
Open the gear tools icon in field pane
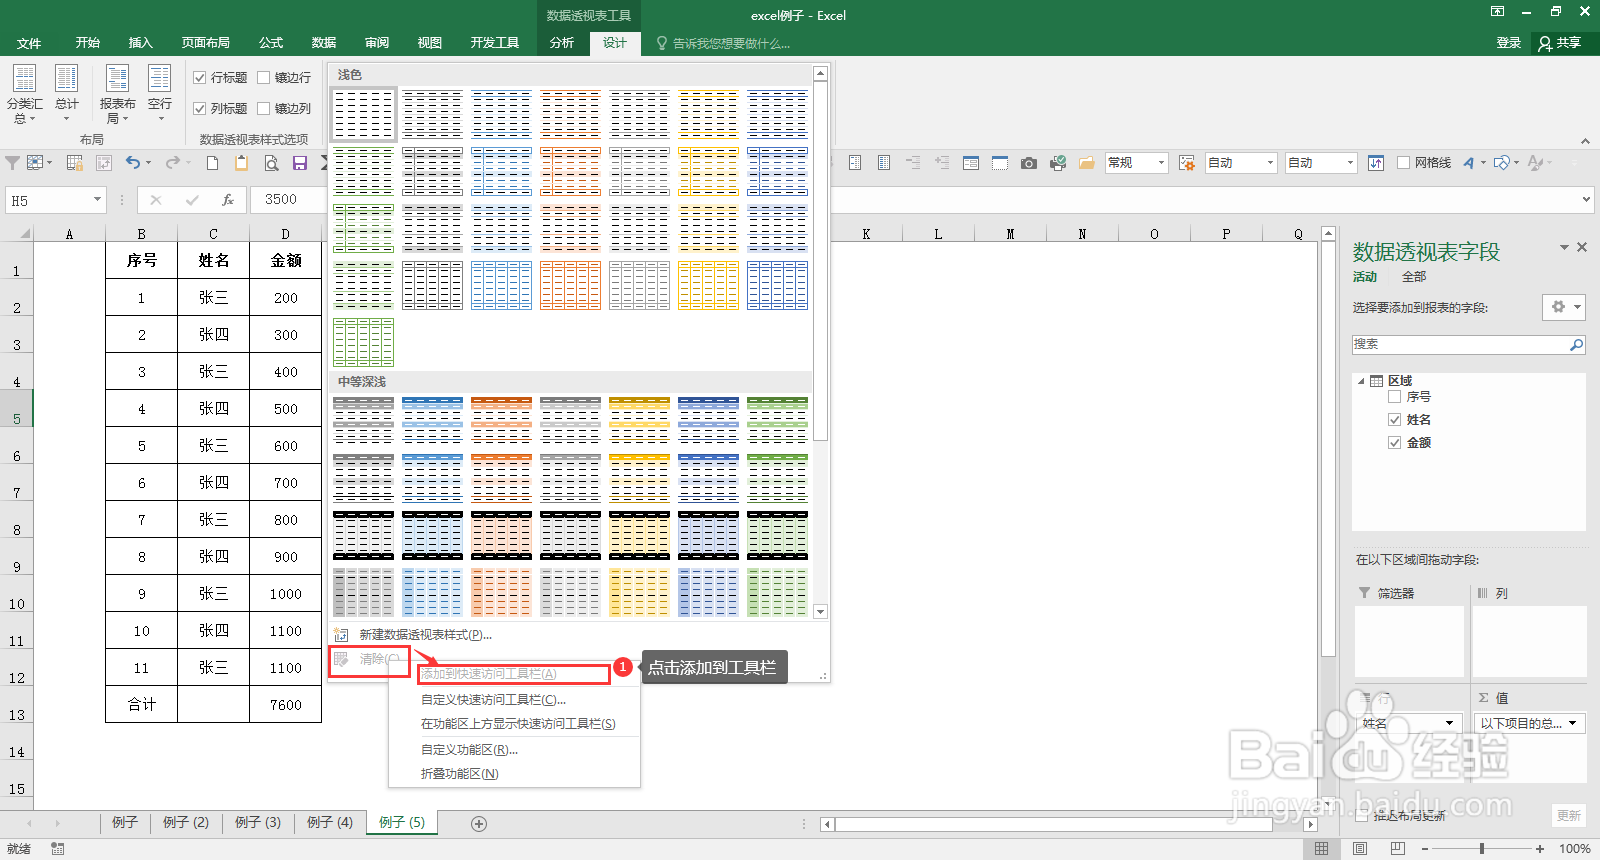coord(1564,307)
